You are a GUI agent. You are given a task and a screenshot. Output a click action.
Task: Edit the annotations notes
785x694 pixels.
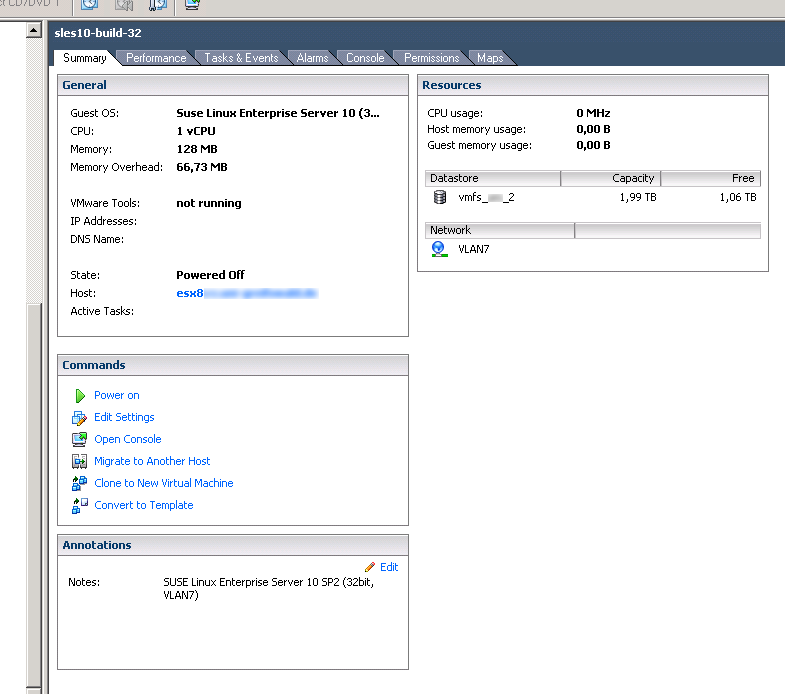point(389,567)
